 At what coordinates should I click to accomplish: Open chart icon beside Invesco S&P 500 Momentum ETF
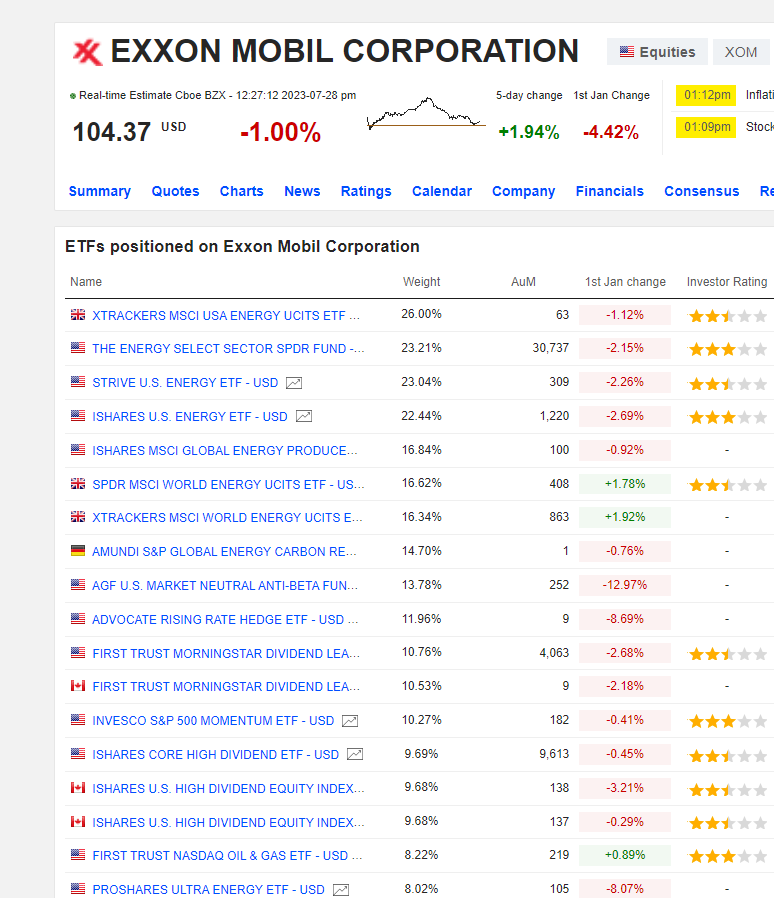click(x=349, y=721)
